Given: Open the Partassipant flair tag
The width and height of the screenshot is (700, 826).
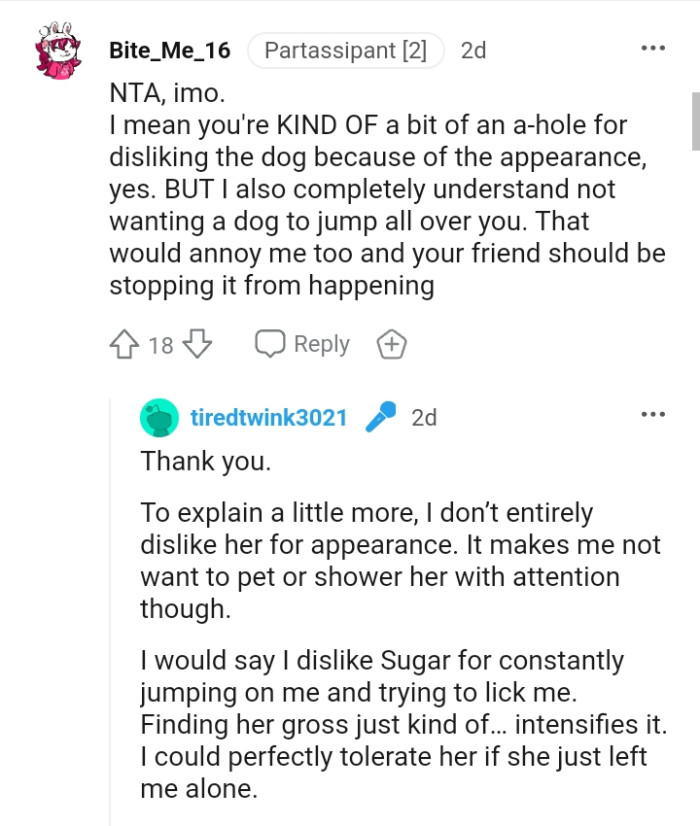Looking at the screenshot, I should click(x=345, y=49).
